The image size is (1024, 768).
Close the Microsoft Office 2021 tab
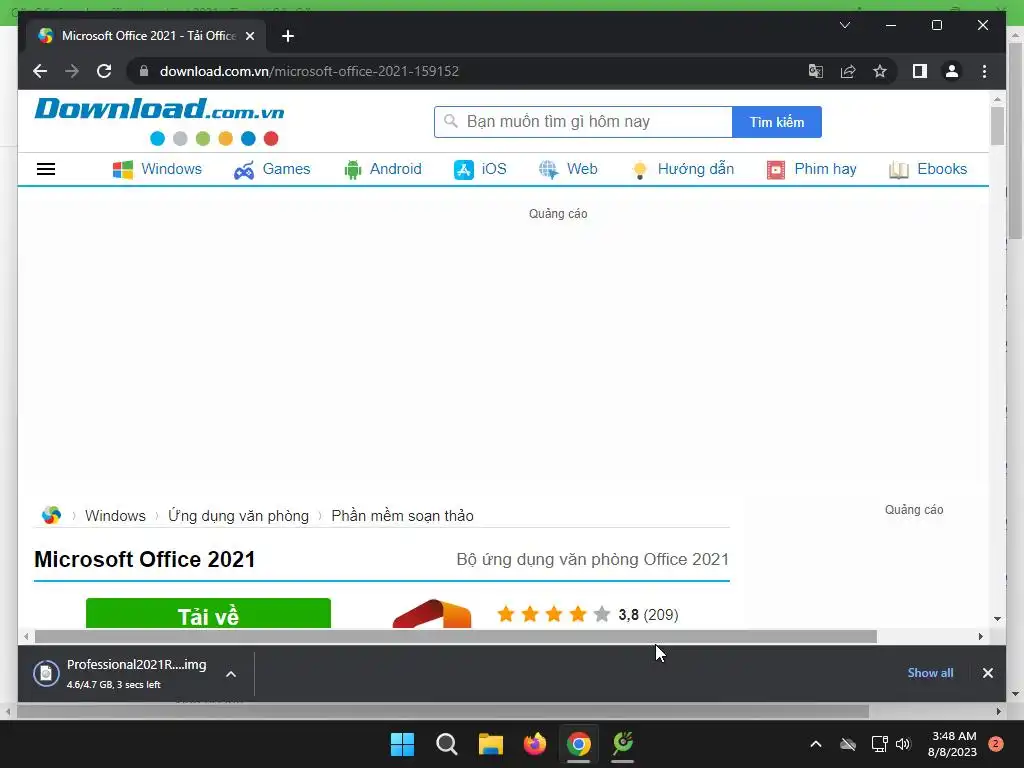(x=249, y=36)
